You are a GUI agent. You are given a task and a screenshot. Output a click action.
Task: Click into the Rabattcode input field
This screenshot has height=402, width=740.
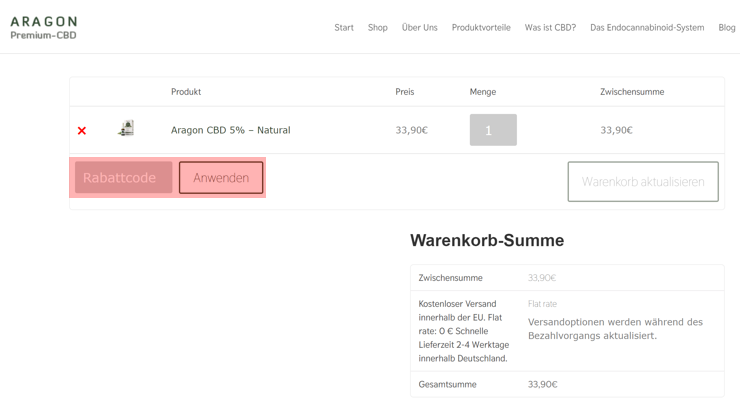124,177
